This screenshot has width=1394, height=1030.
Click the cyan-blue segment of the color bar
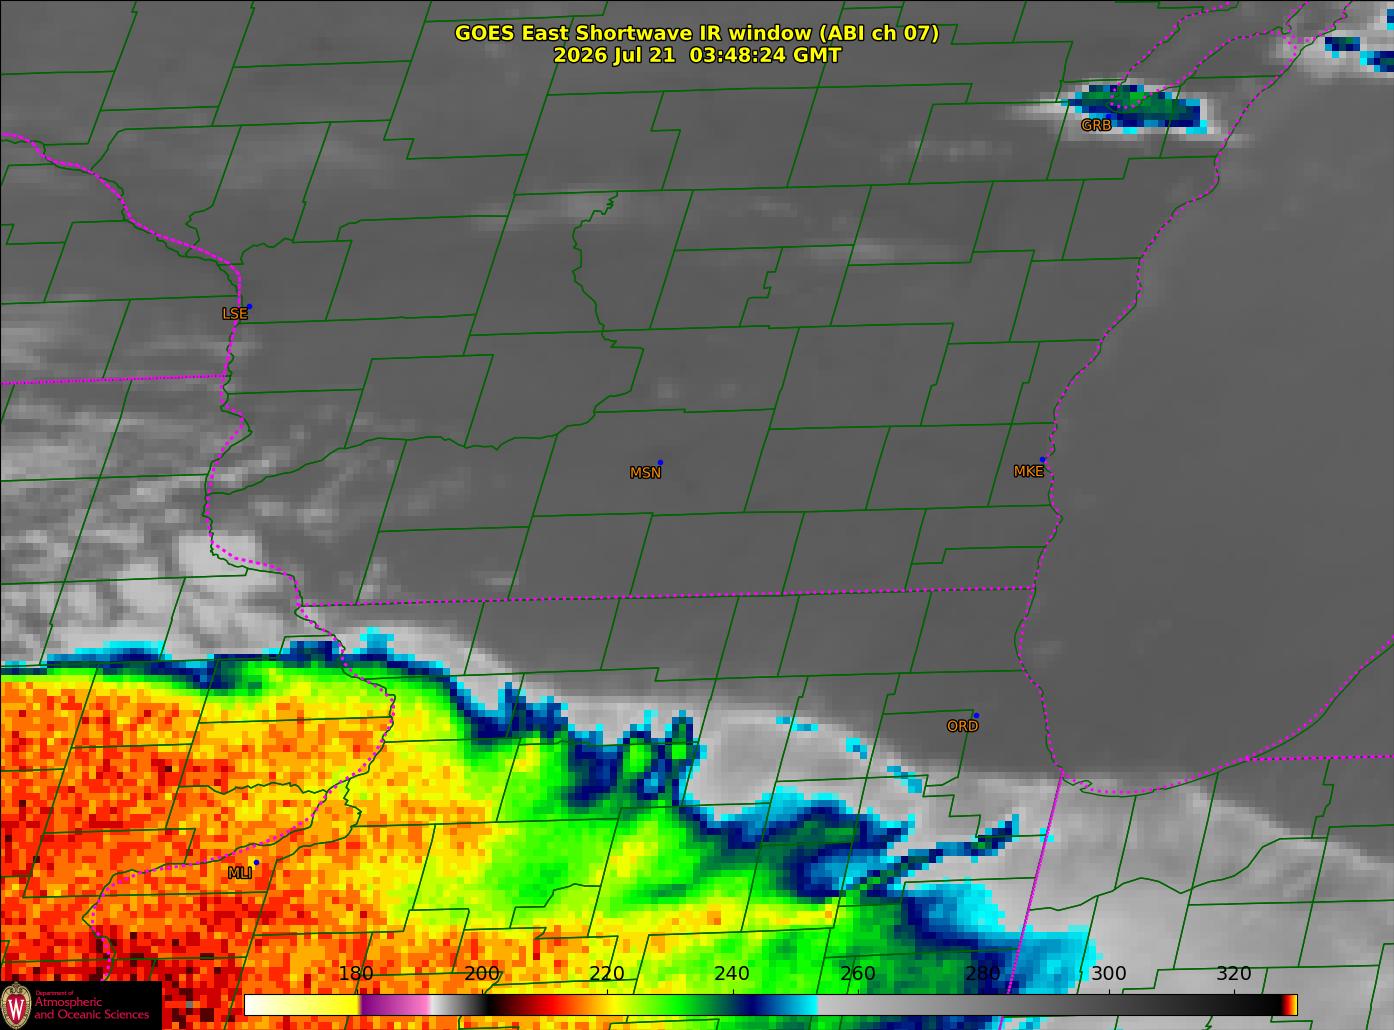coord(787,1005)
